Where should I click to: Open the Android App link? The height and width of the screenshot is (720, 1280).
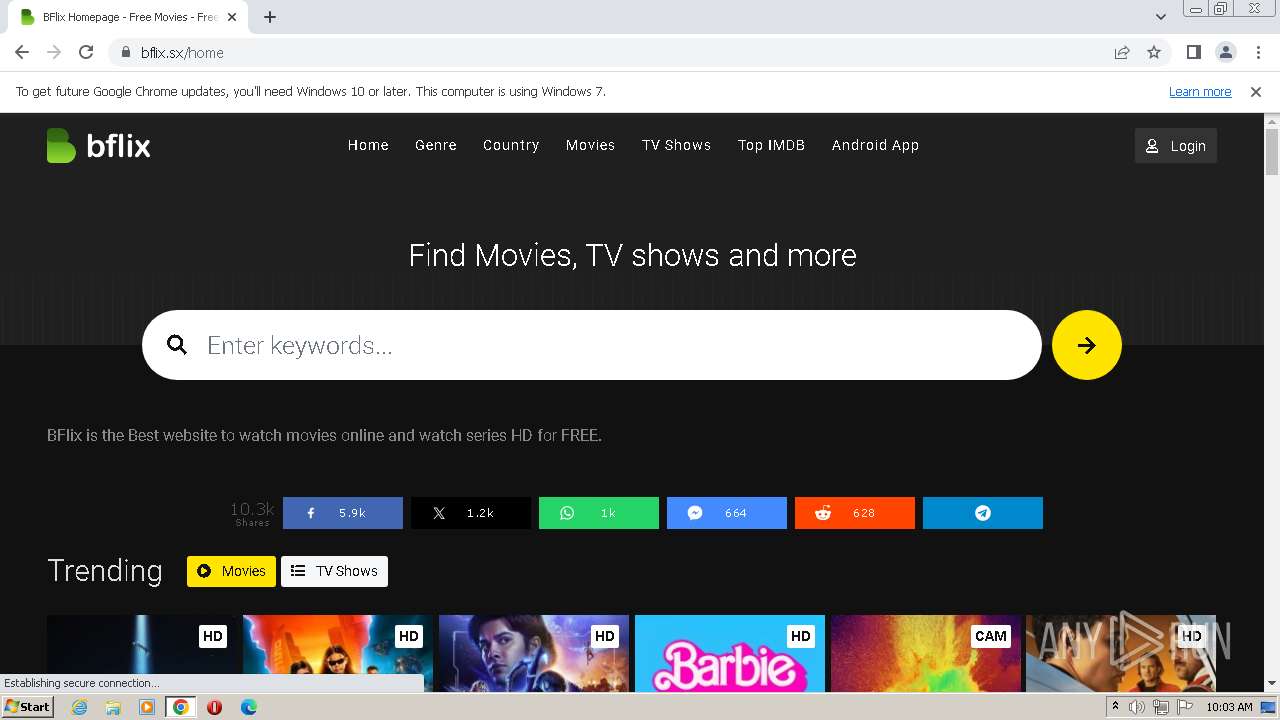pyautogui.click(x=875, y=145)
